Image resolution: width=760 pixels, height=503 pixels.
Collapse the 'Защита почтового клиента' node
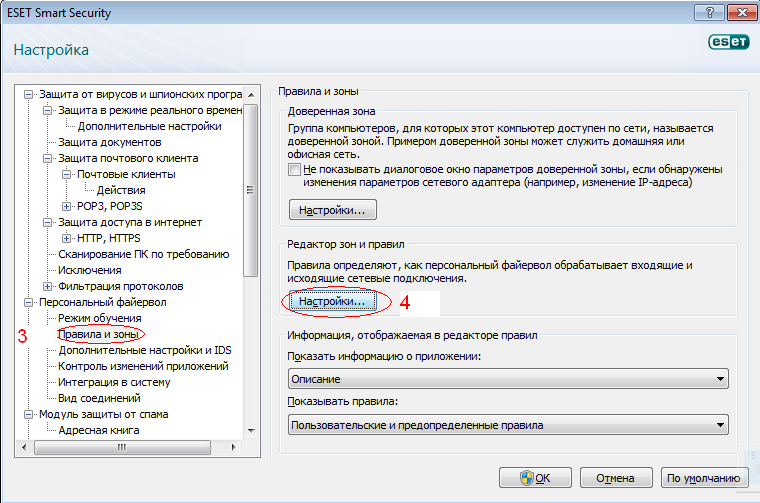click(x=48, y=158)
